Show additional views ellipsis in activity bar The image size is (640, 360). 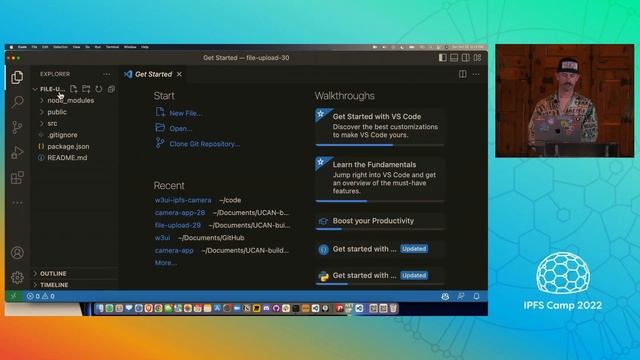point(17,202)
